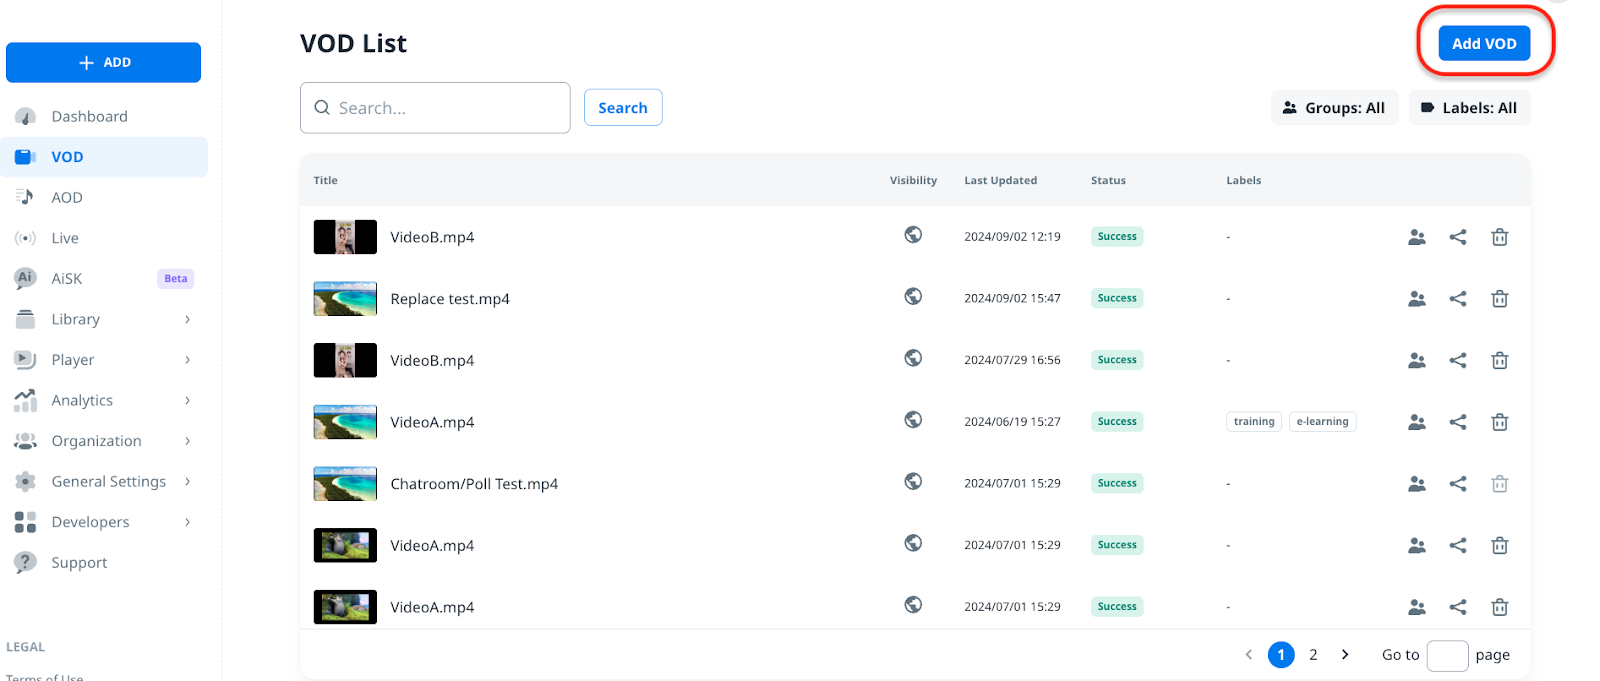This screenshot has height=681, width=1600.
Task: Open group access icon for Chatroom/Poll Test.mp4
Action: [x=1416, y=484]
